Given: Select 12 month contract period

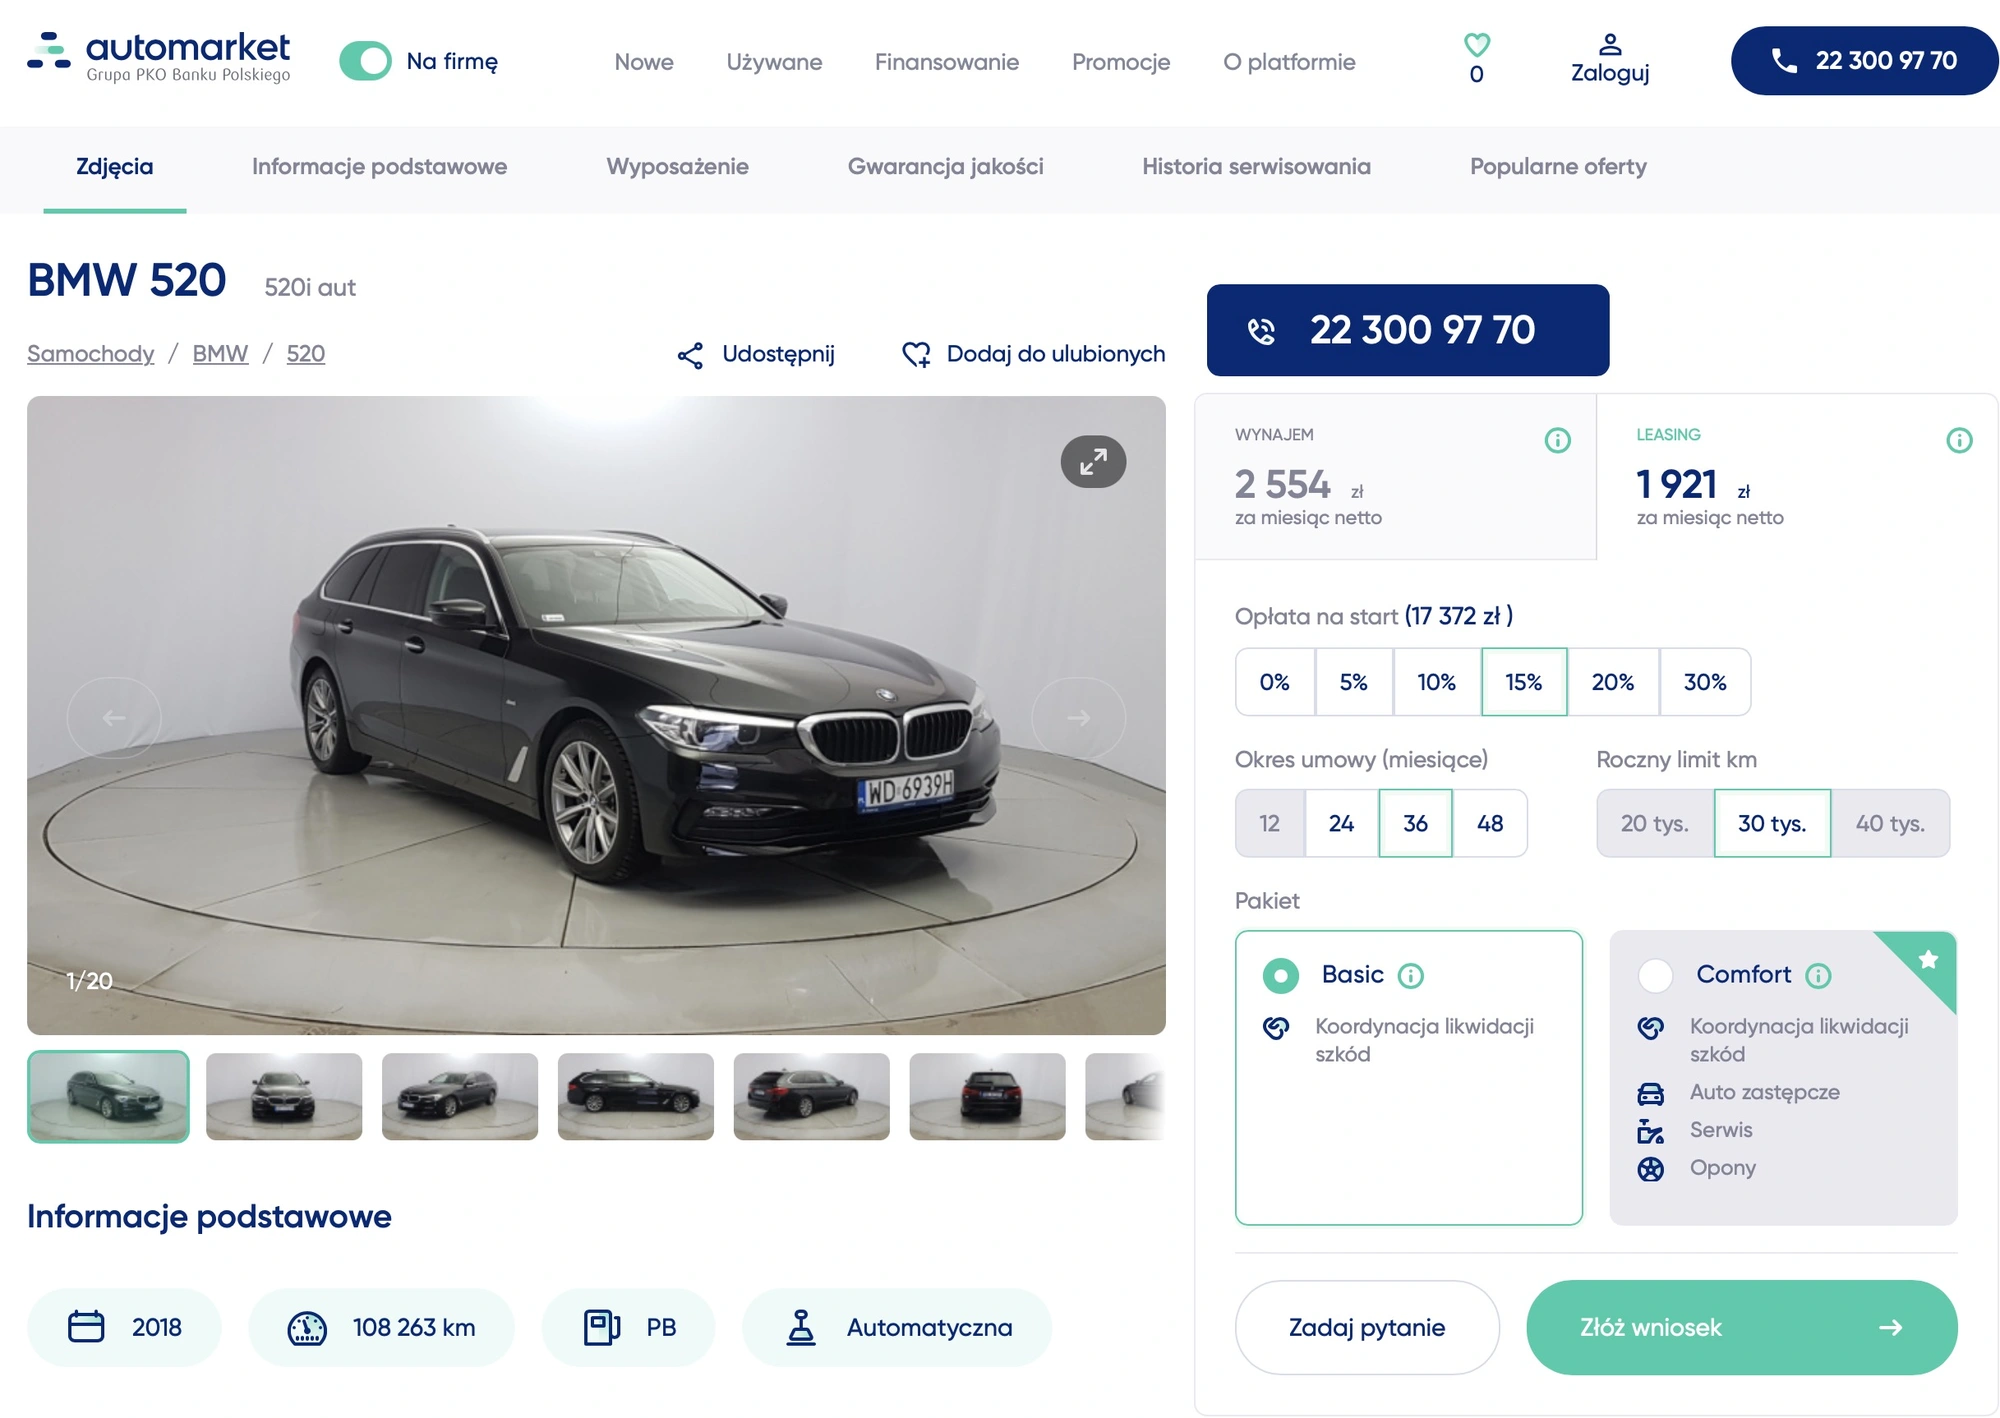Looking at the screenshot, I should 1270,823.
